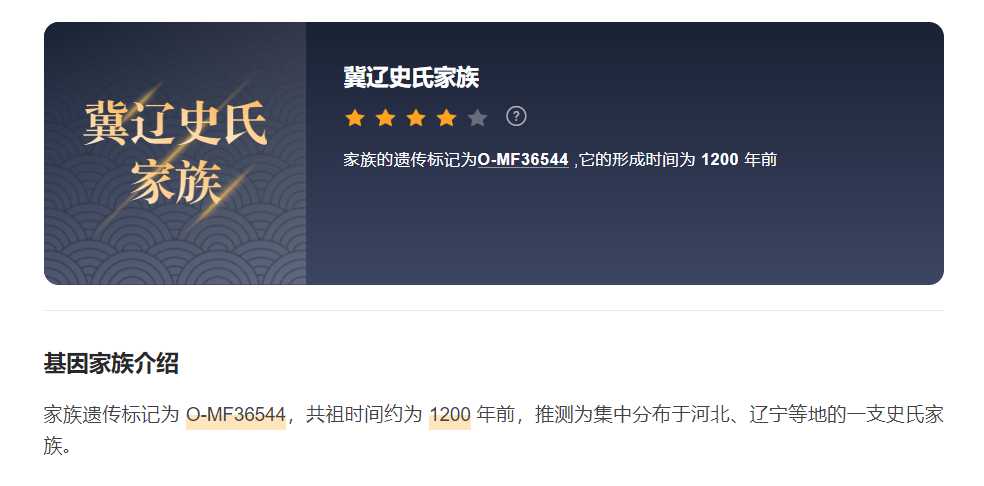Open the question mark help icon beside stars
The height and width of the screenshot is (486, 984).
tap(516, 116)
